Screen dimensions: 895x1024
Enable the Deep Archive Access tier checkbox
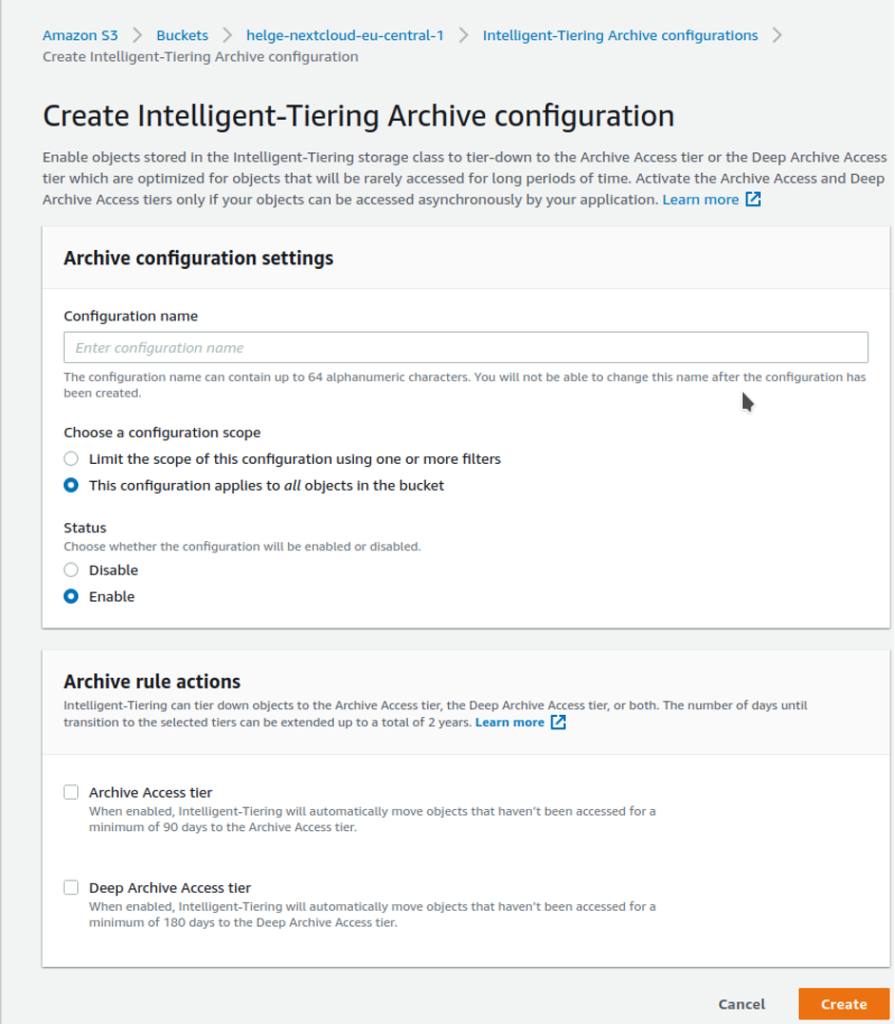point(71,887)
